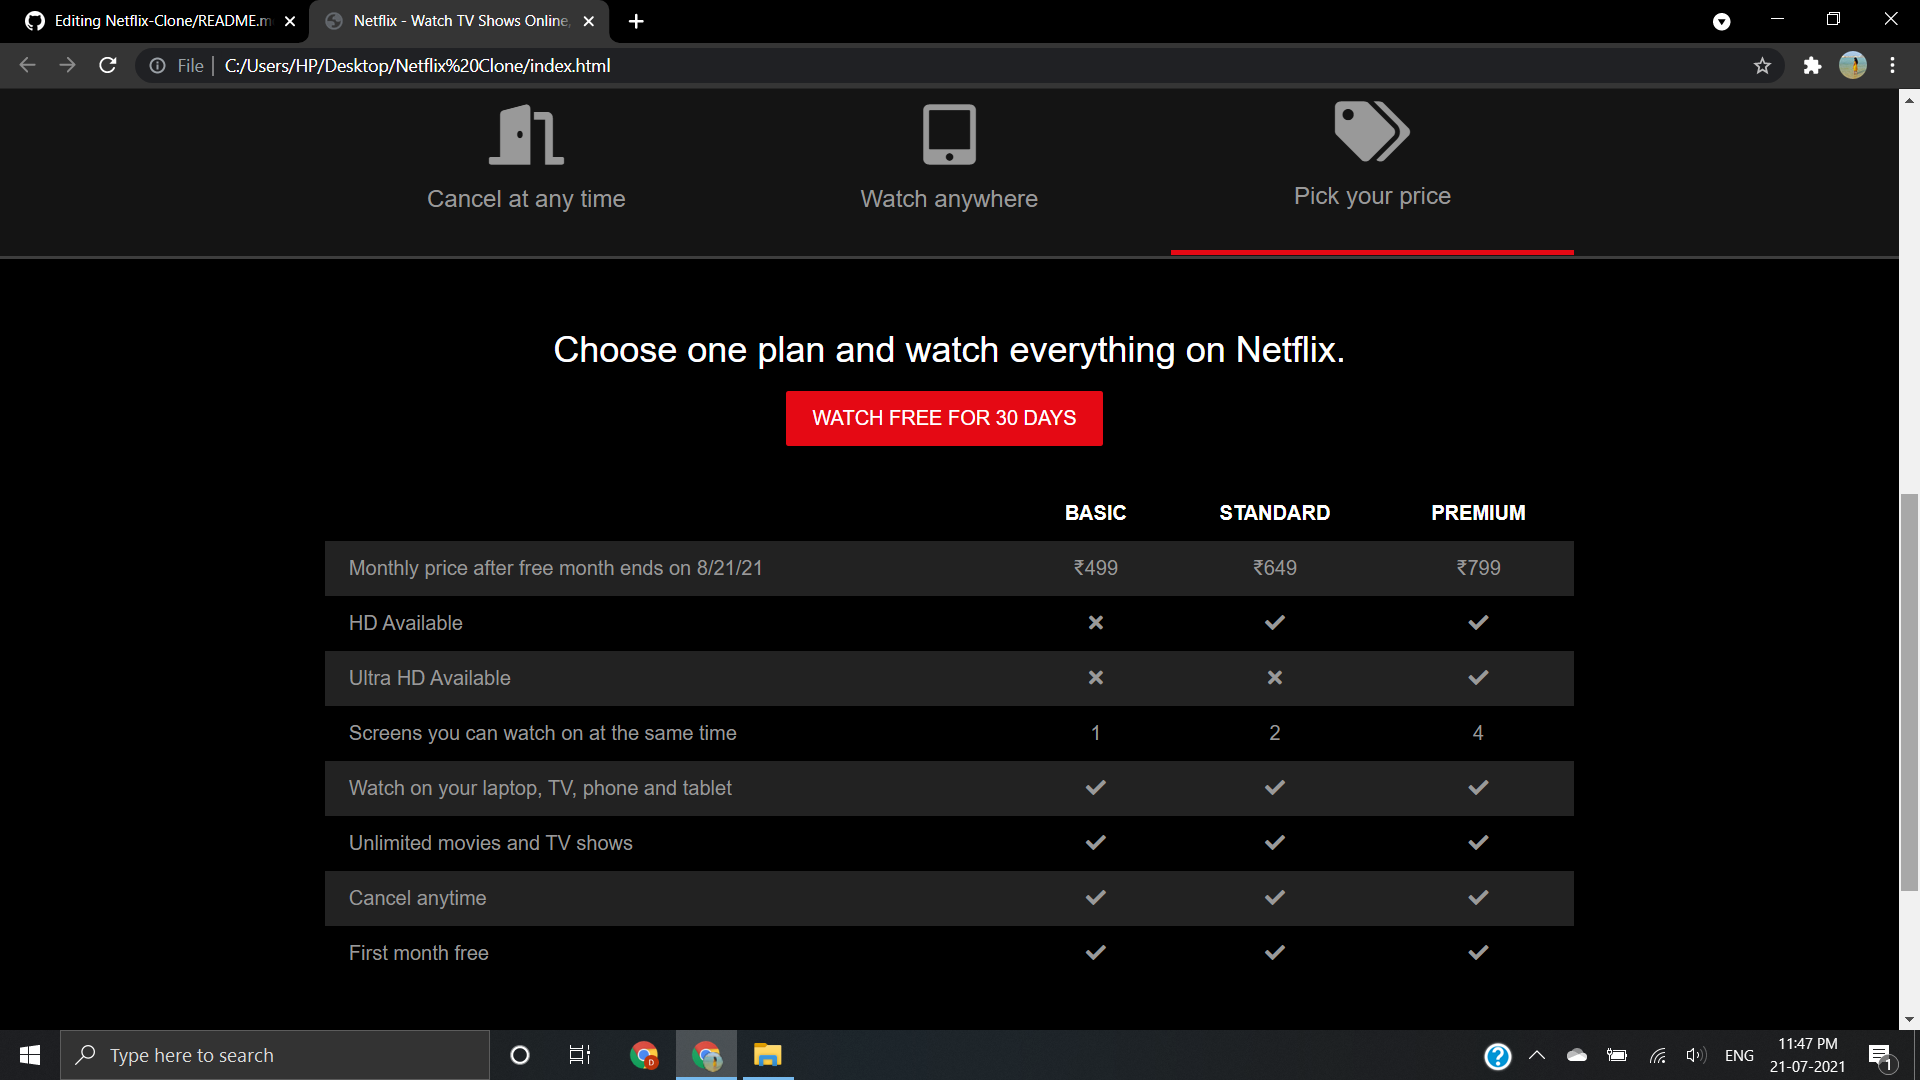
Task: Open the Chrome three-dot menu
Action: point(1892,66)
